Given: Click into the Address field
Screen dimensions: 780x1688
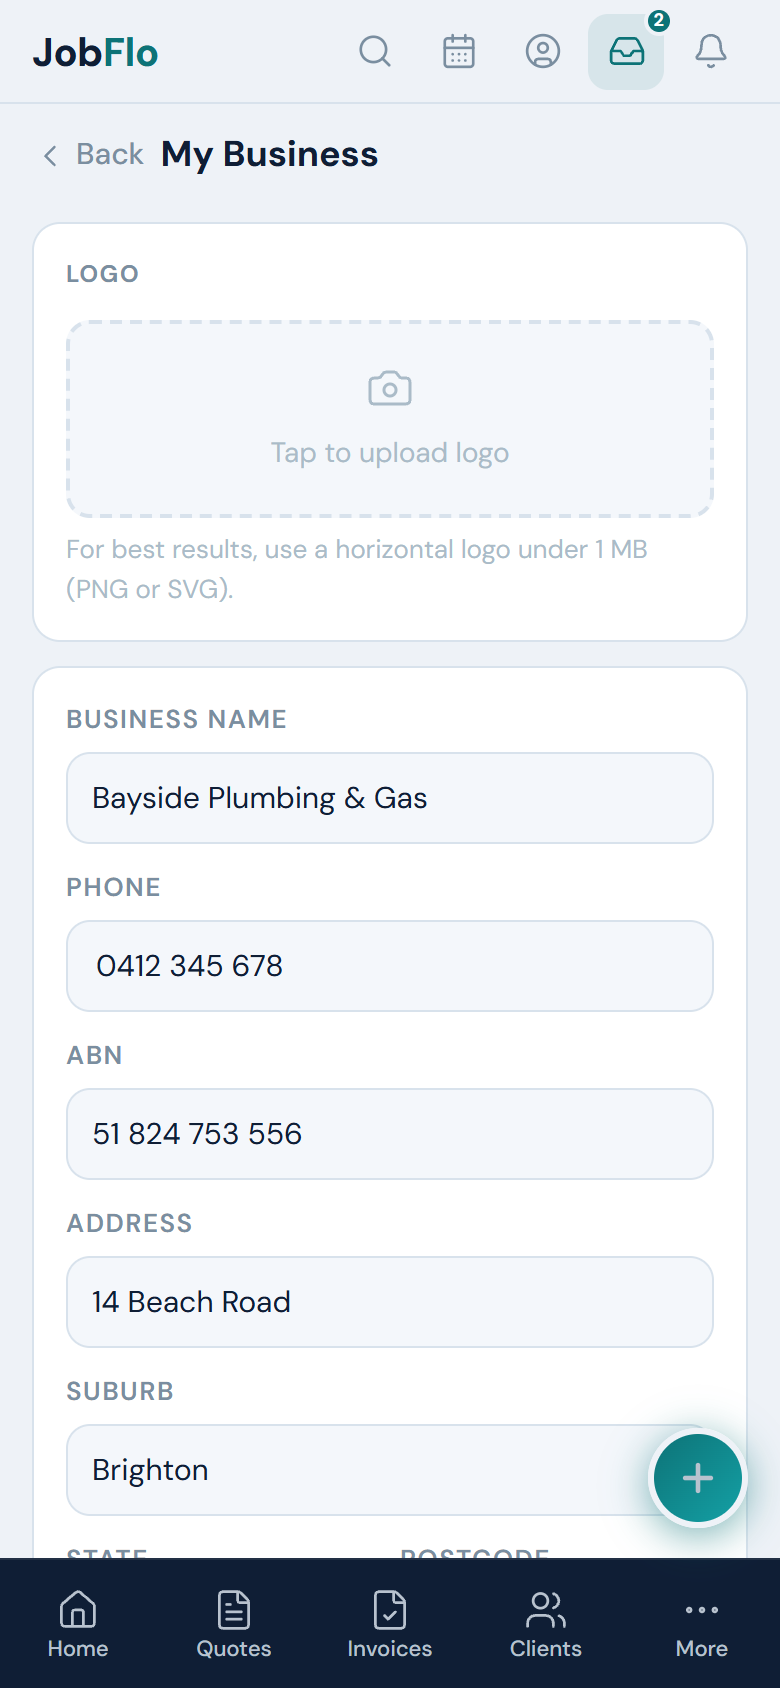Looking at the screenshot, I should point(390,1302).
